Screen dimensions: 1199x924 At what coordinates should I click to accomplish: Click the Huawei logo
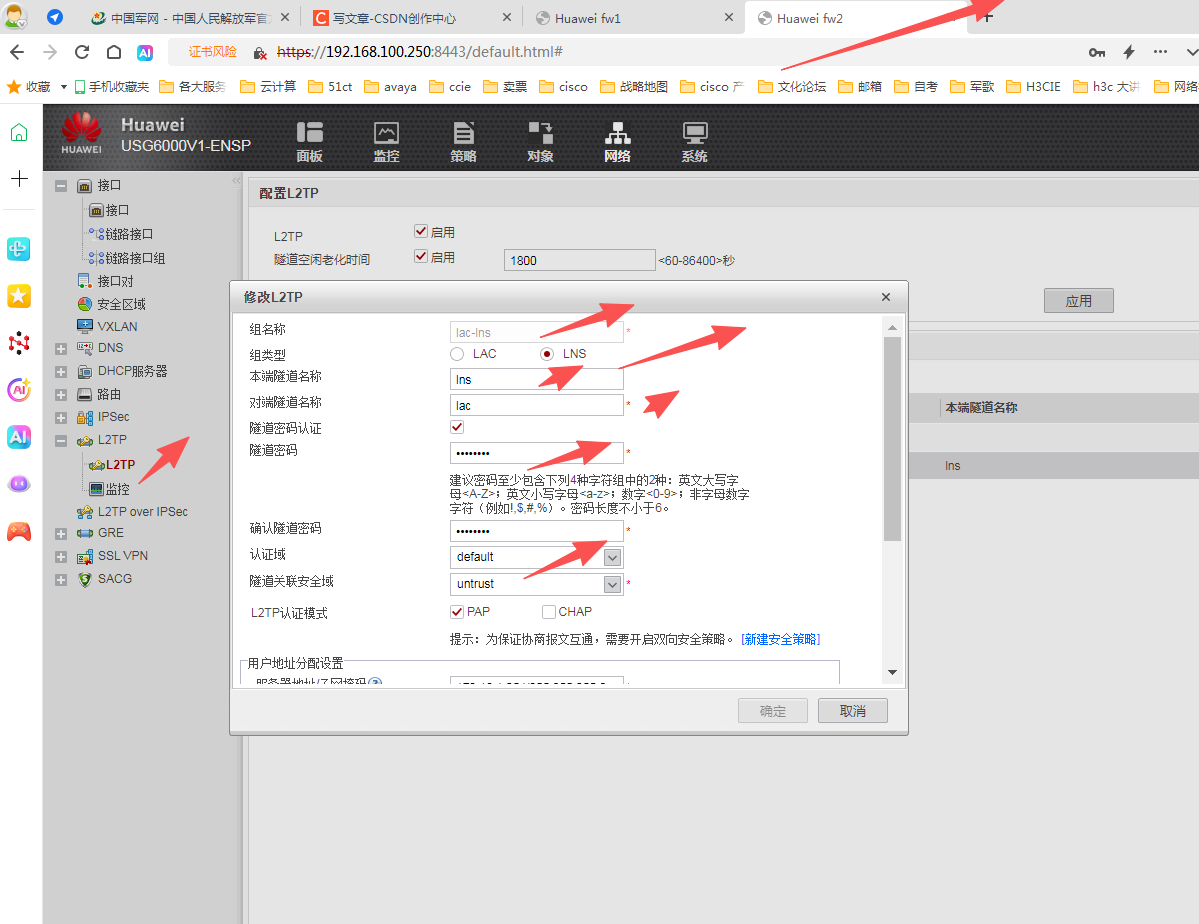pos(81,132)
